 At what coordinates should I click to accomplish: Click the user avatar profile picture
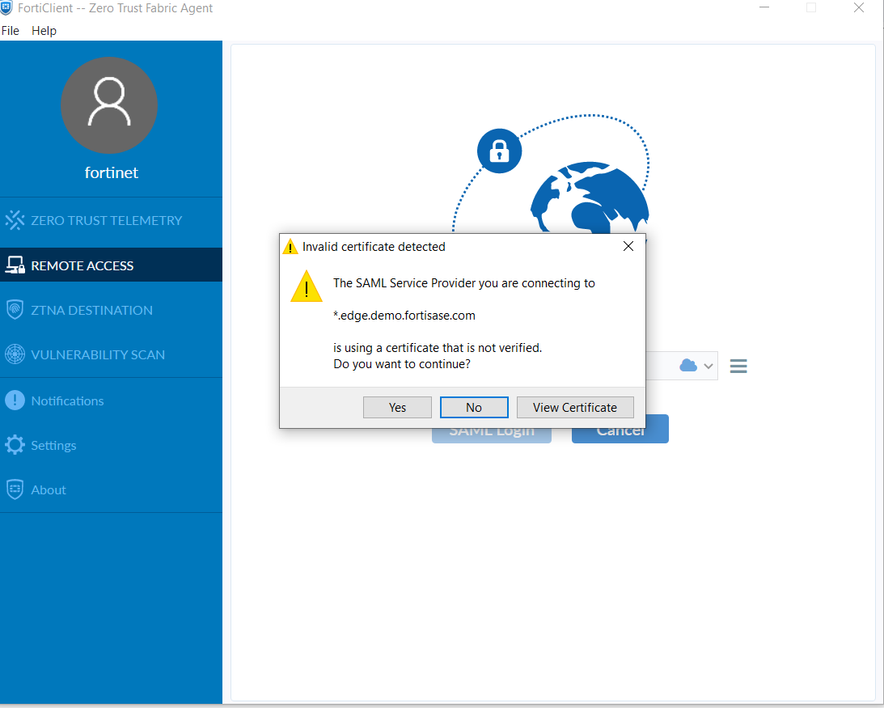[x=109, y=105]
